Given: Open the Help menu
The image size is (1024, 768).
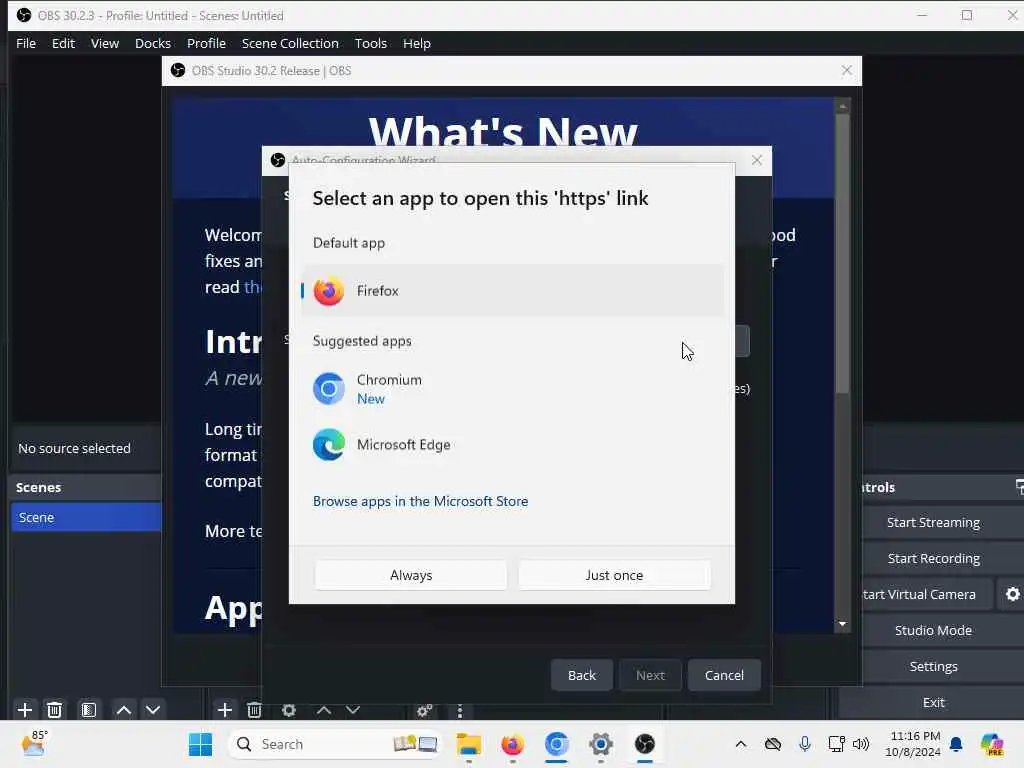Looking at the screenshot, I should click(x=417, y=43).
